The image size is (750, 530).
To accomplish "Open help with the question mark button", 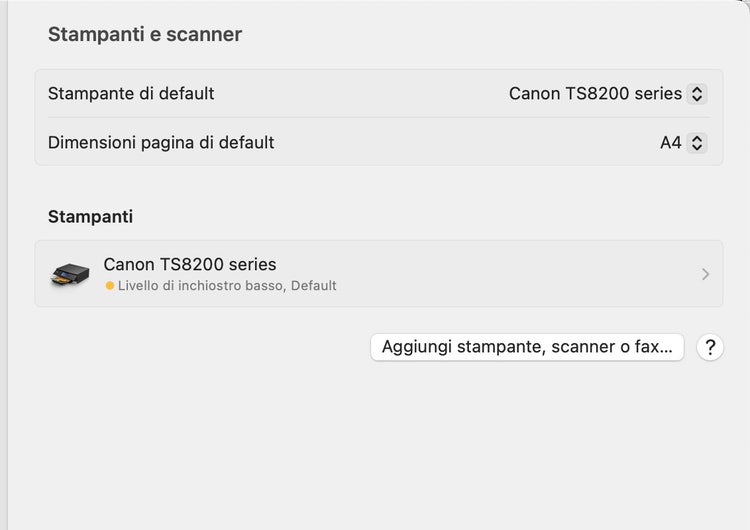I will point(710,347).
